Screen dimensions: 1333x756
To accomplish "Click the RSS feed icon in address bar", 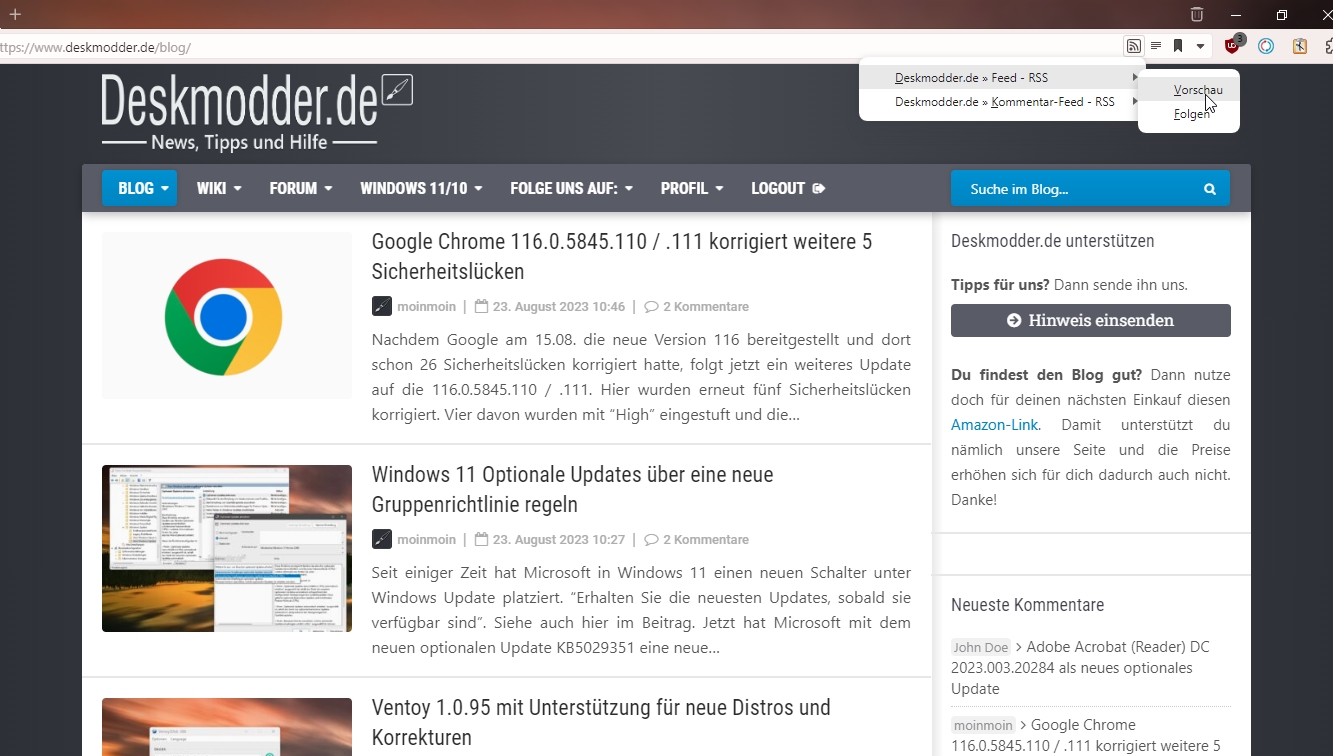I will click(x=1133, y=46).
